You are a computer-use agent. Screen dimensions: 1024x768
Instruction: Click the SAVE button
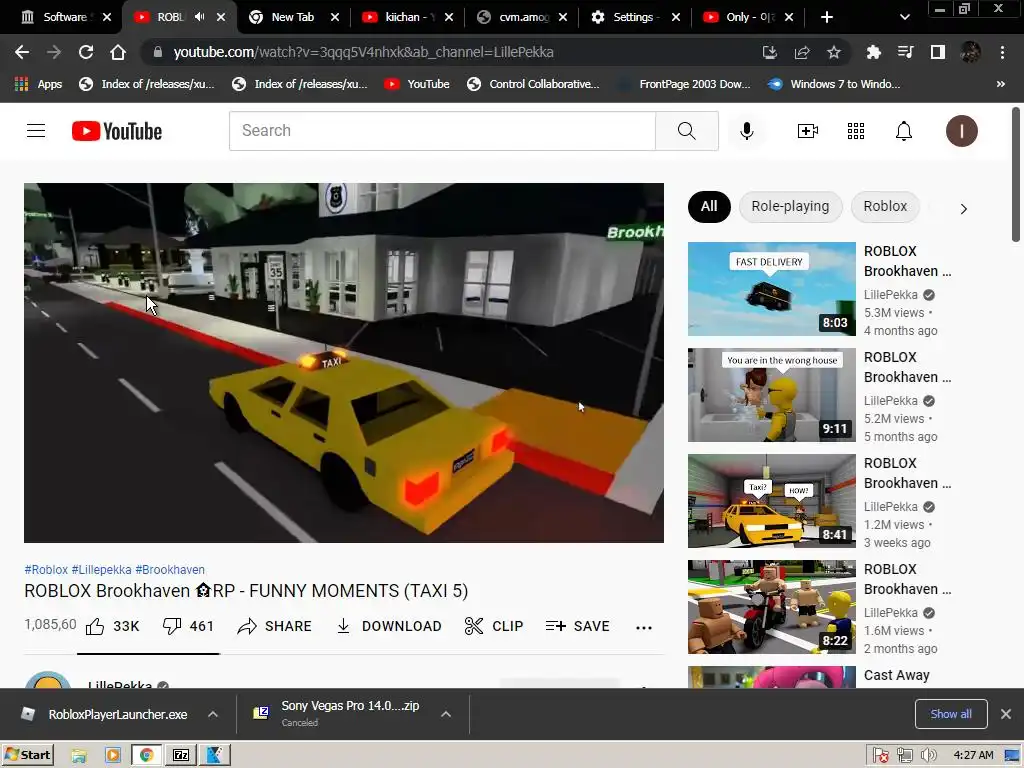(577, 626)
